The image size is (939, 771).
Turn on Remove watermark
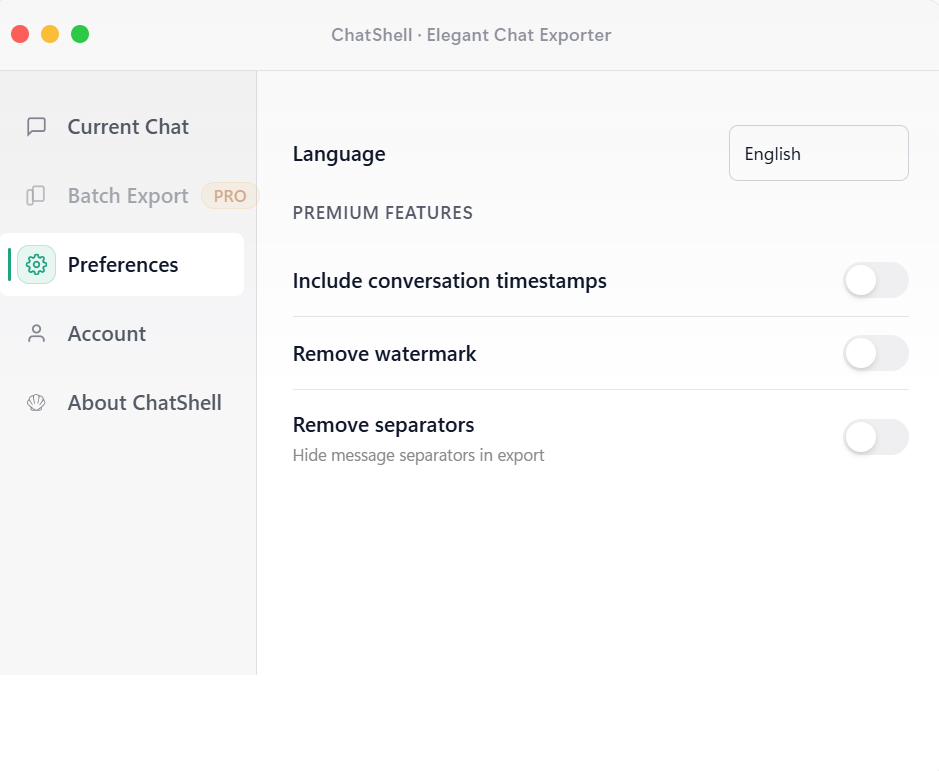pos(875,354)
